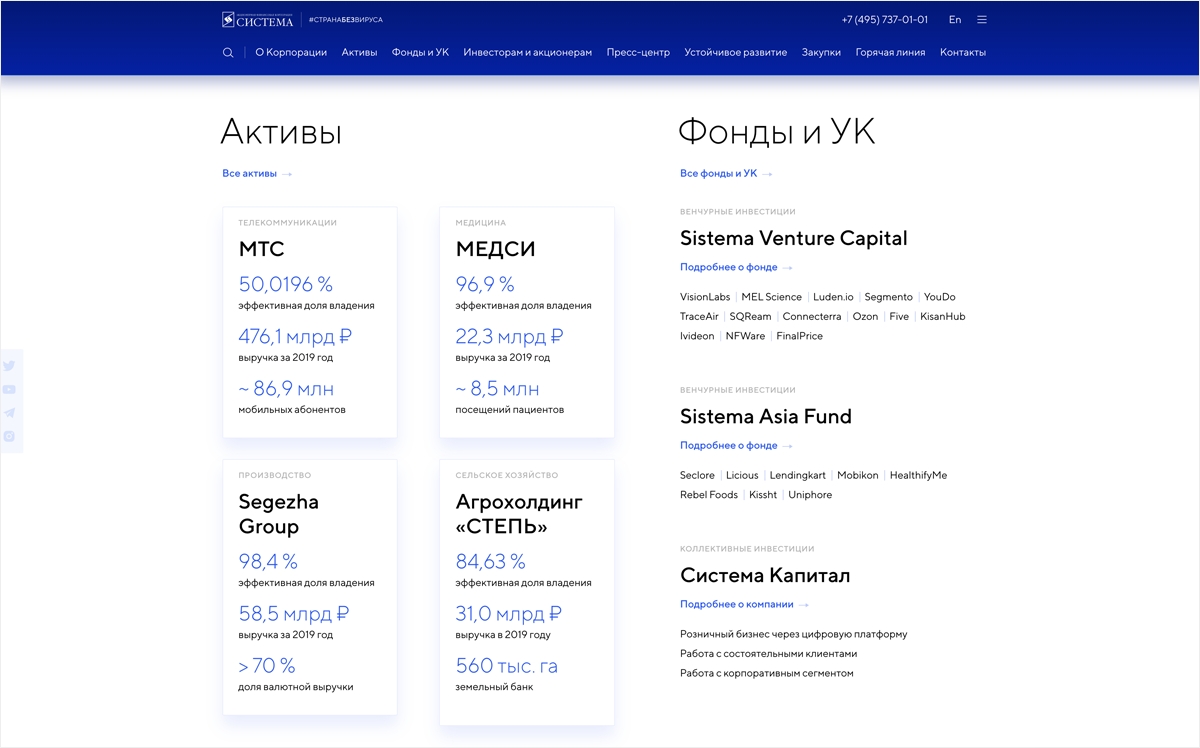
Task: Select Uniphore in the Asia Fund list
Action: coord(810,496)
